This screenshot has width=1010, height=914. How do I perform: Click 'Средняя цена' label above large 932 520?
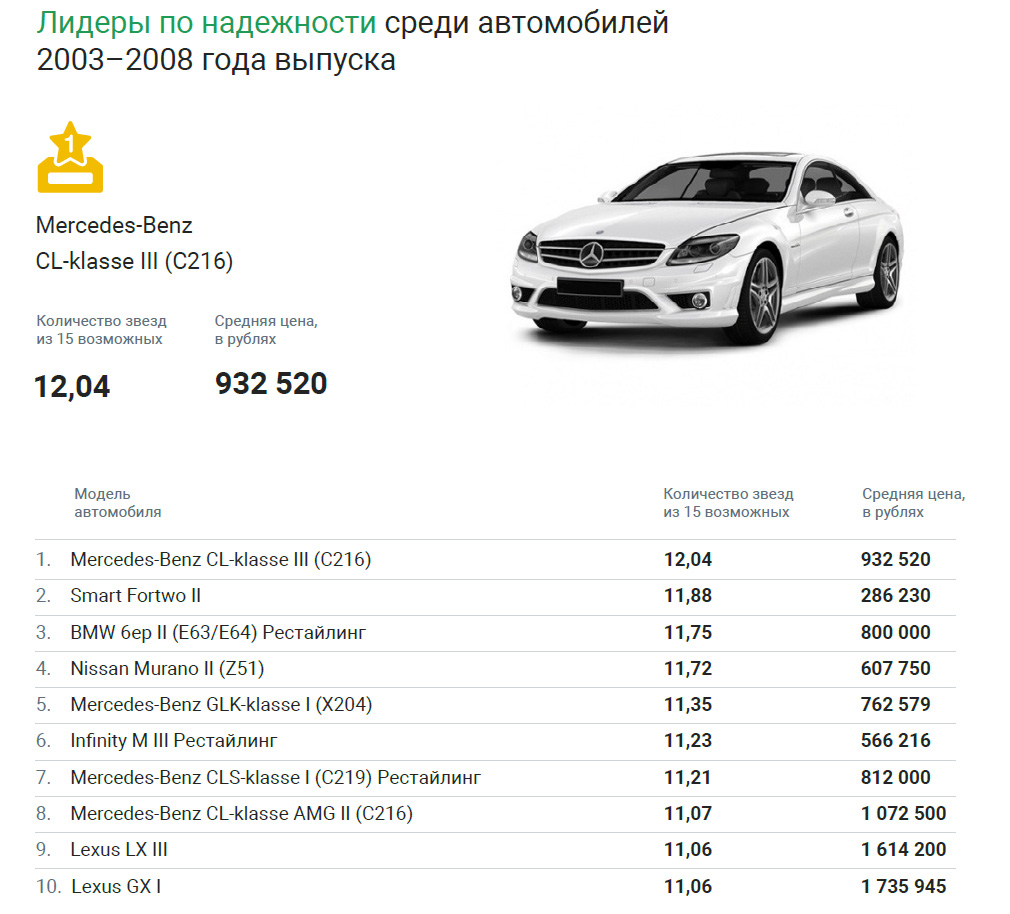[x=266, y=321]
